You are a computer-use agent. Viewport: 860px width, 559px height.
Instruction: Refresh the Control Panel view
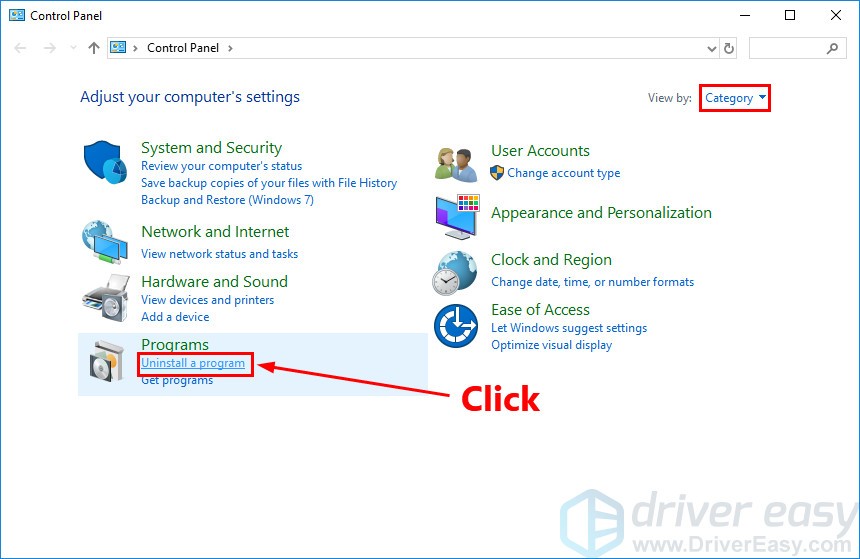(x=729, y=48)
